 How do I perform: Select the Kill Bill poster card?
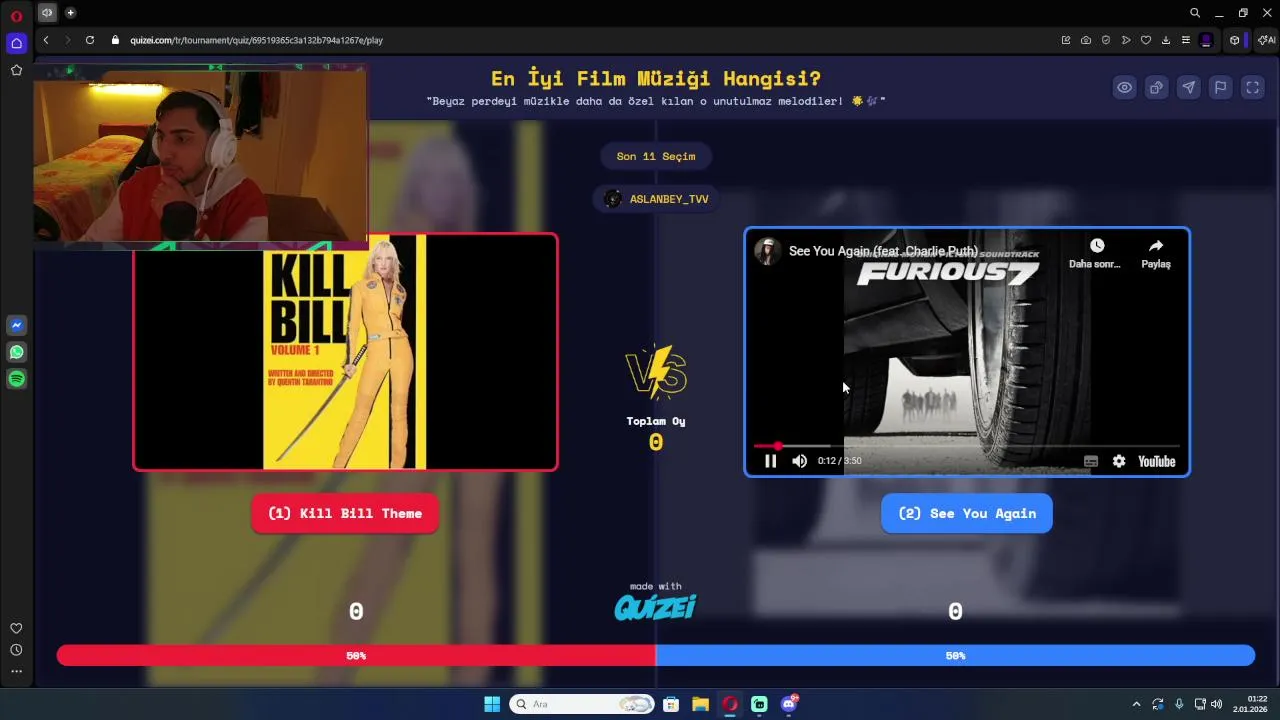(x=345, y=352)
